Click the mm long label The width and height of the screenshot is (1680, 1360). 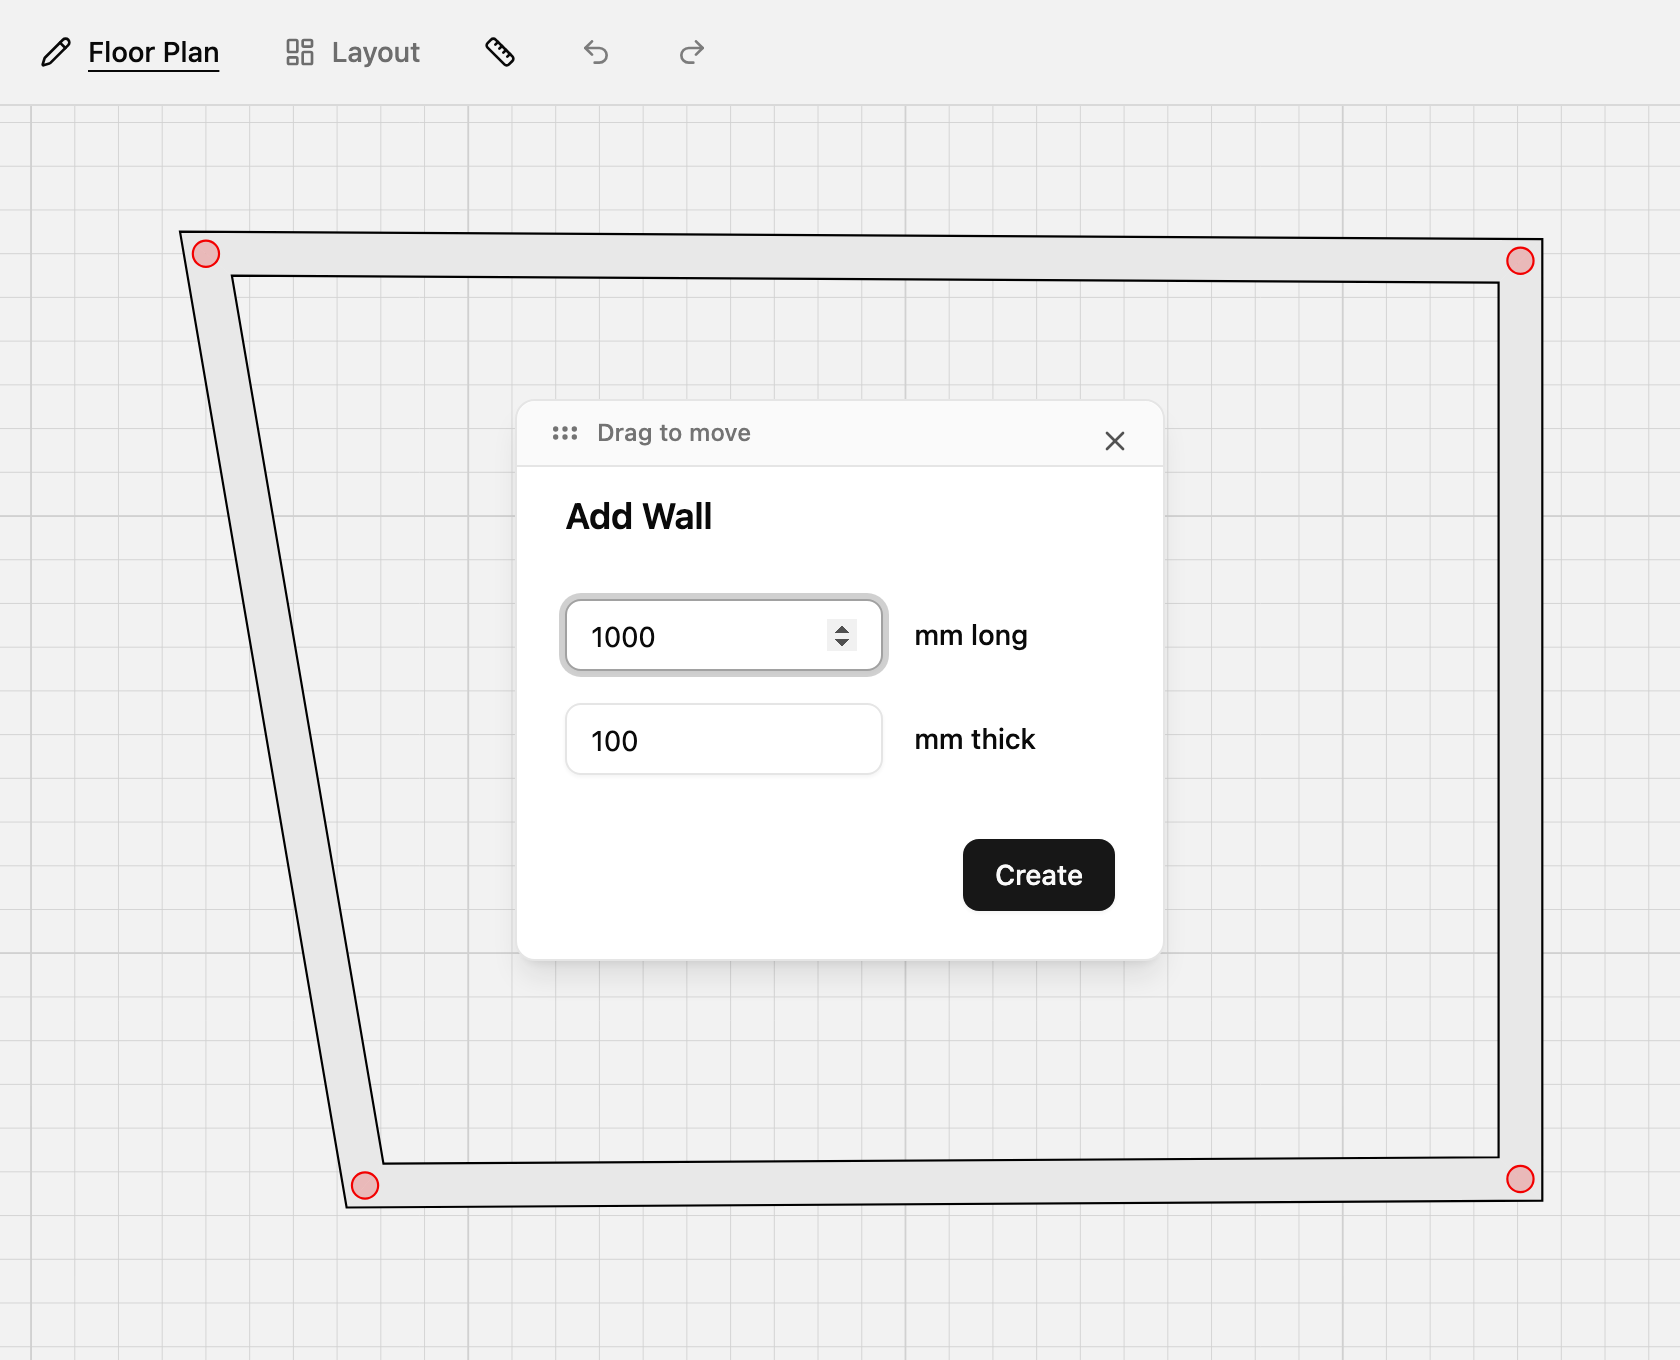(971, 636)
